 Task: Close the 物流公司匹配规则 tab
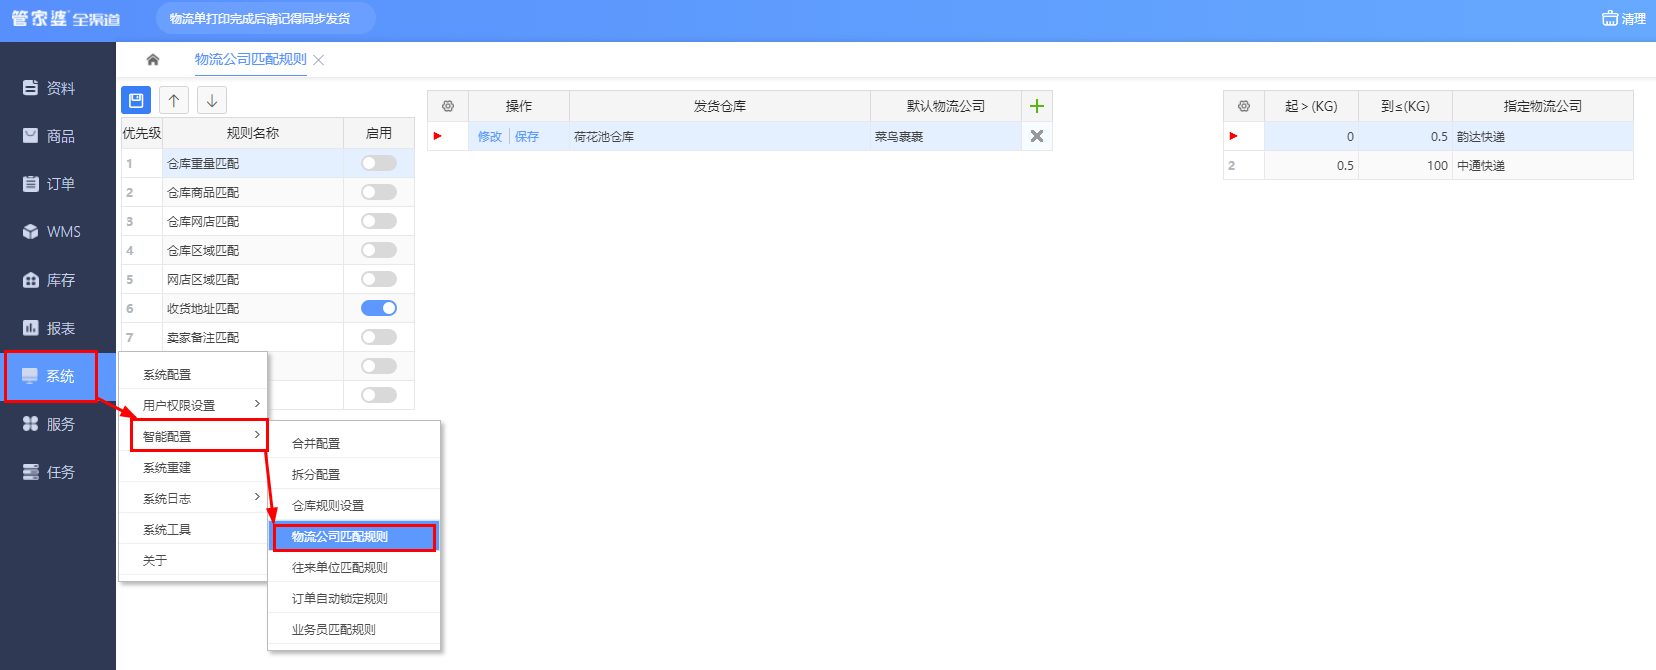[319, 60]
